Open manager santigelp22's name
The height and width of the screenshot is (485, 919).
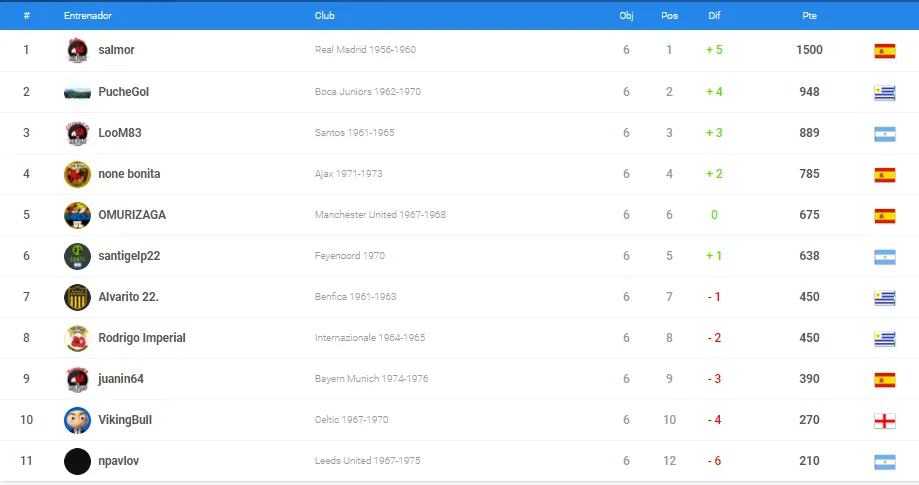coord(130,256)
